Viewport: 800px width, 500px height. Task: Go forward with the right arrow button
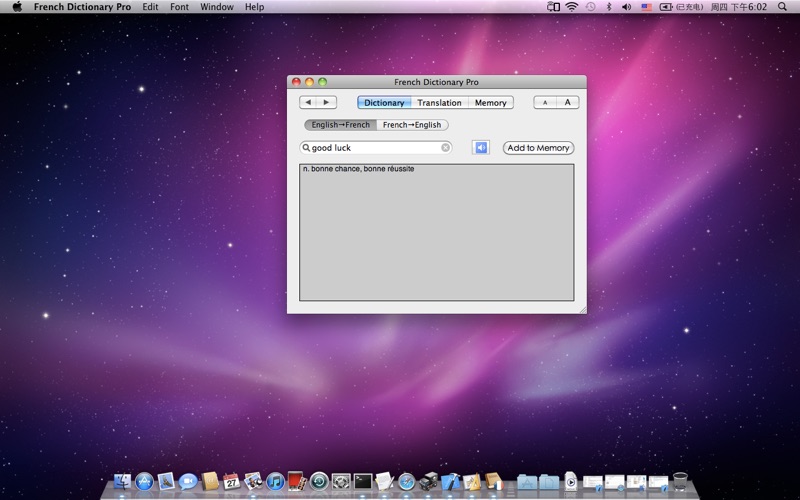click(x=327, y=102)
